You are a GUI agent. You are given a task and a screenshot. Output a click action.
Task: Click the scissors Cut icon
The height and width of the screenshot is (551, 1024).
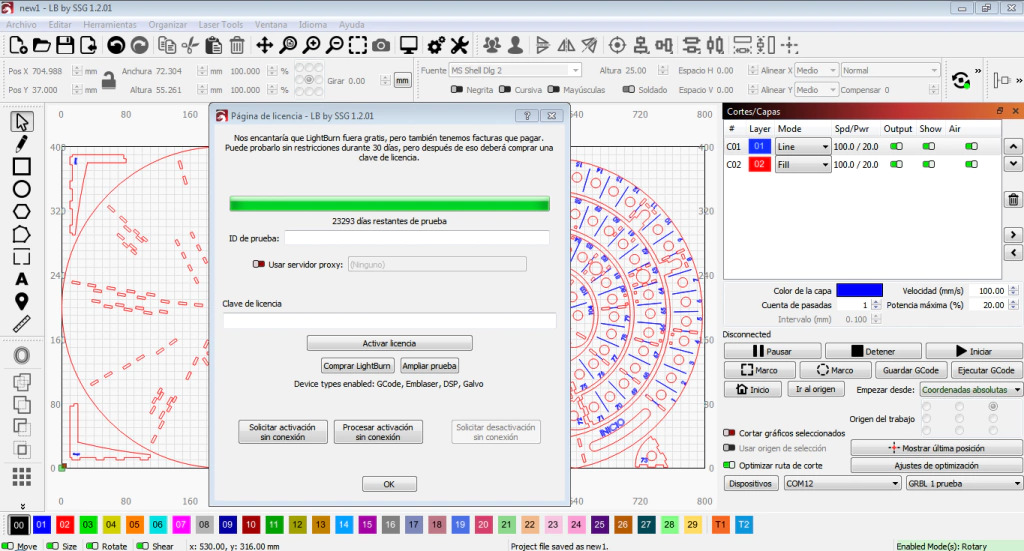190,45
